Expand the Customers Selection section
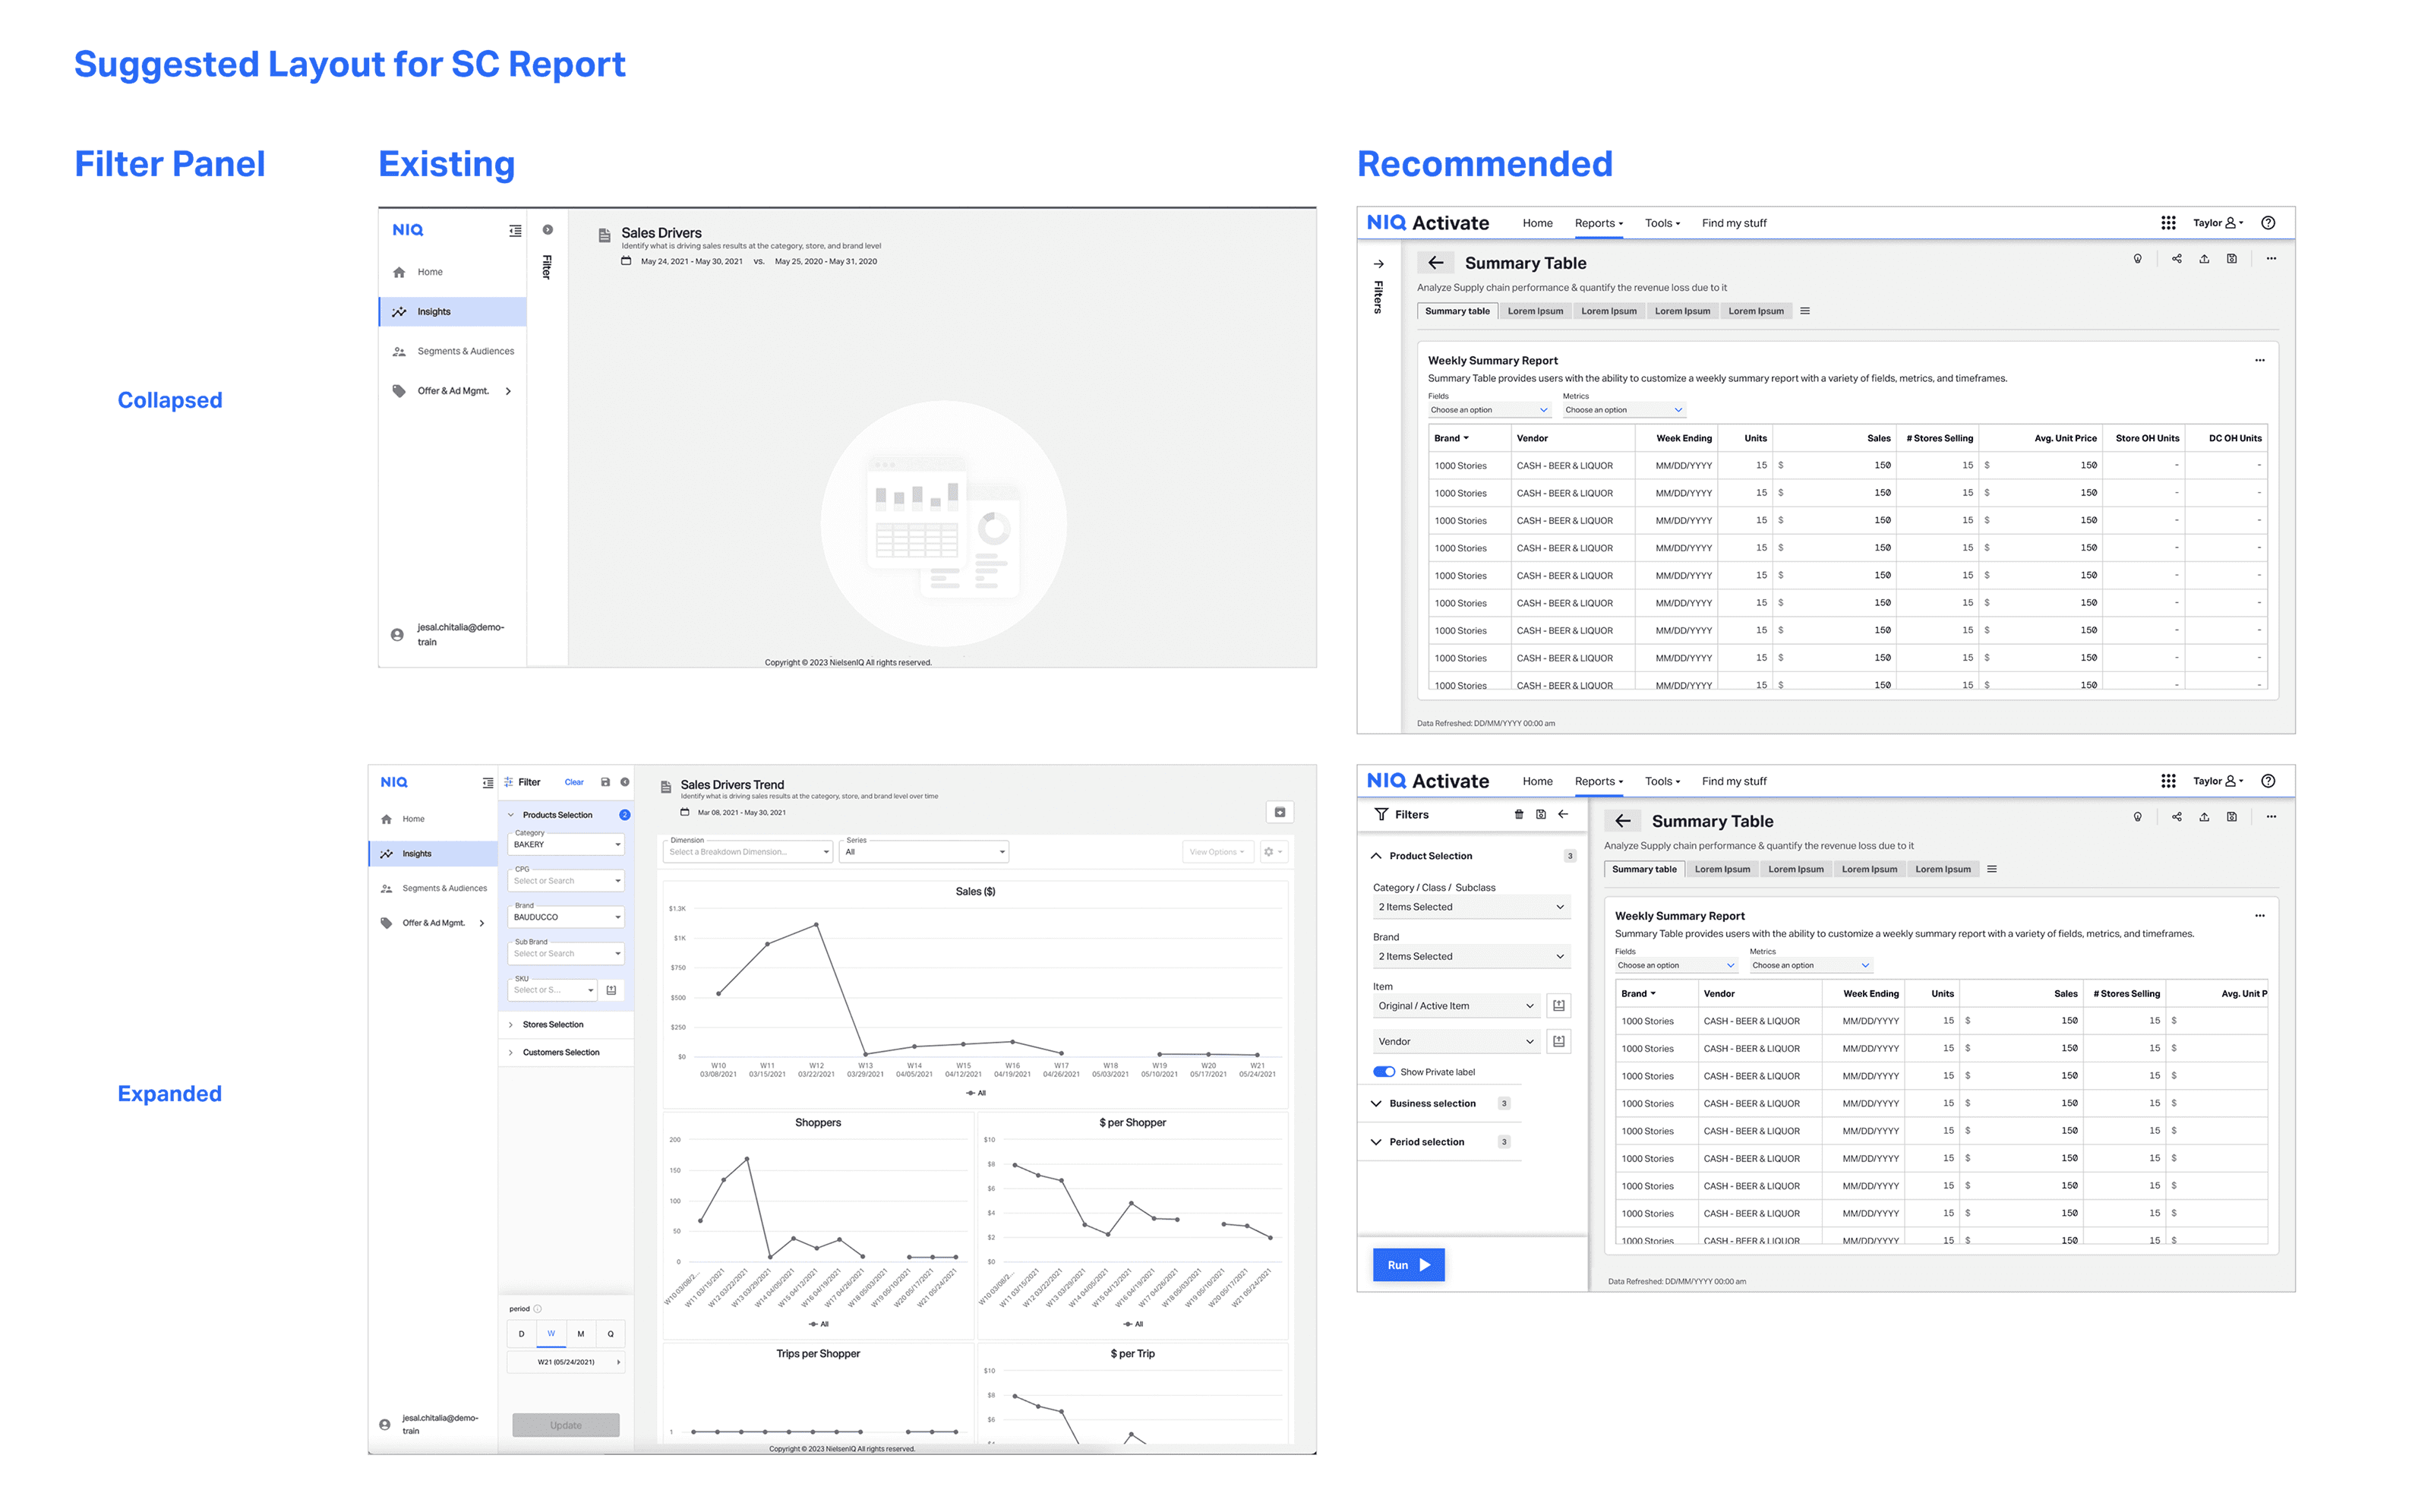The width and height of the screenshot is (2412, 1512). click(560, 1052)
